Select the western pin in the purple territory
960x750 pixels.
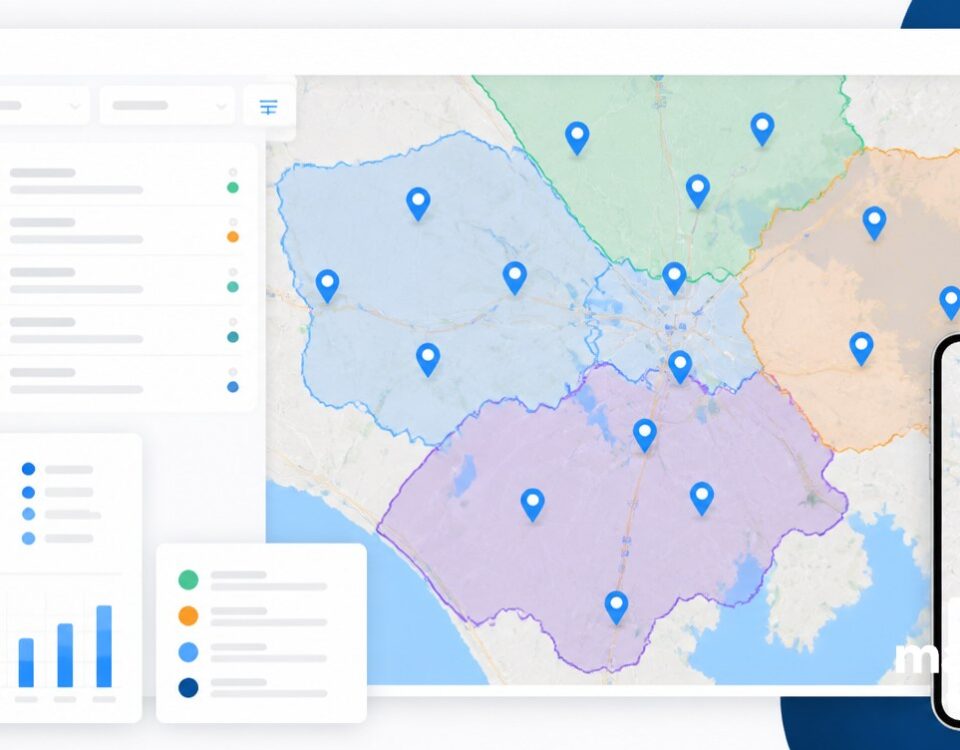click(533, 505)
